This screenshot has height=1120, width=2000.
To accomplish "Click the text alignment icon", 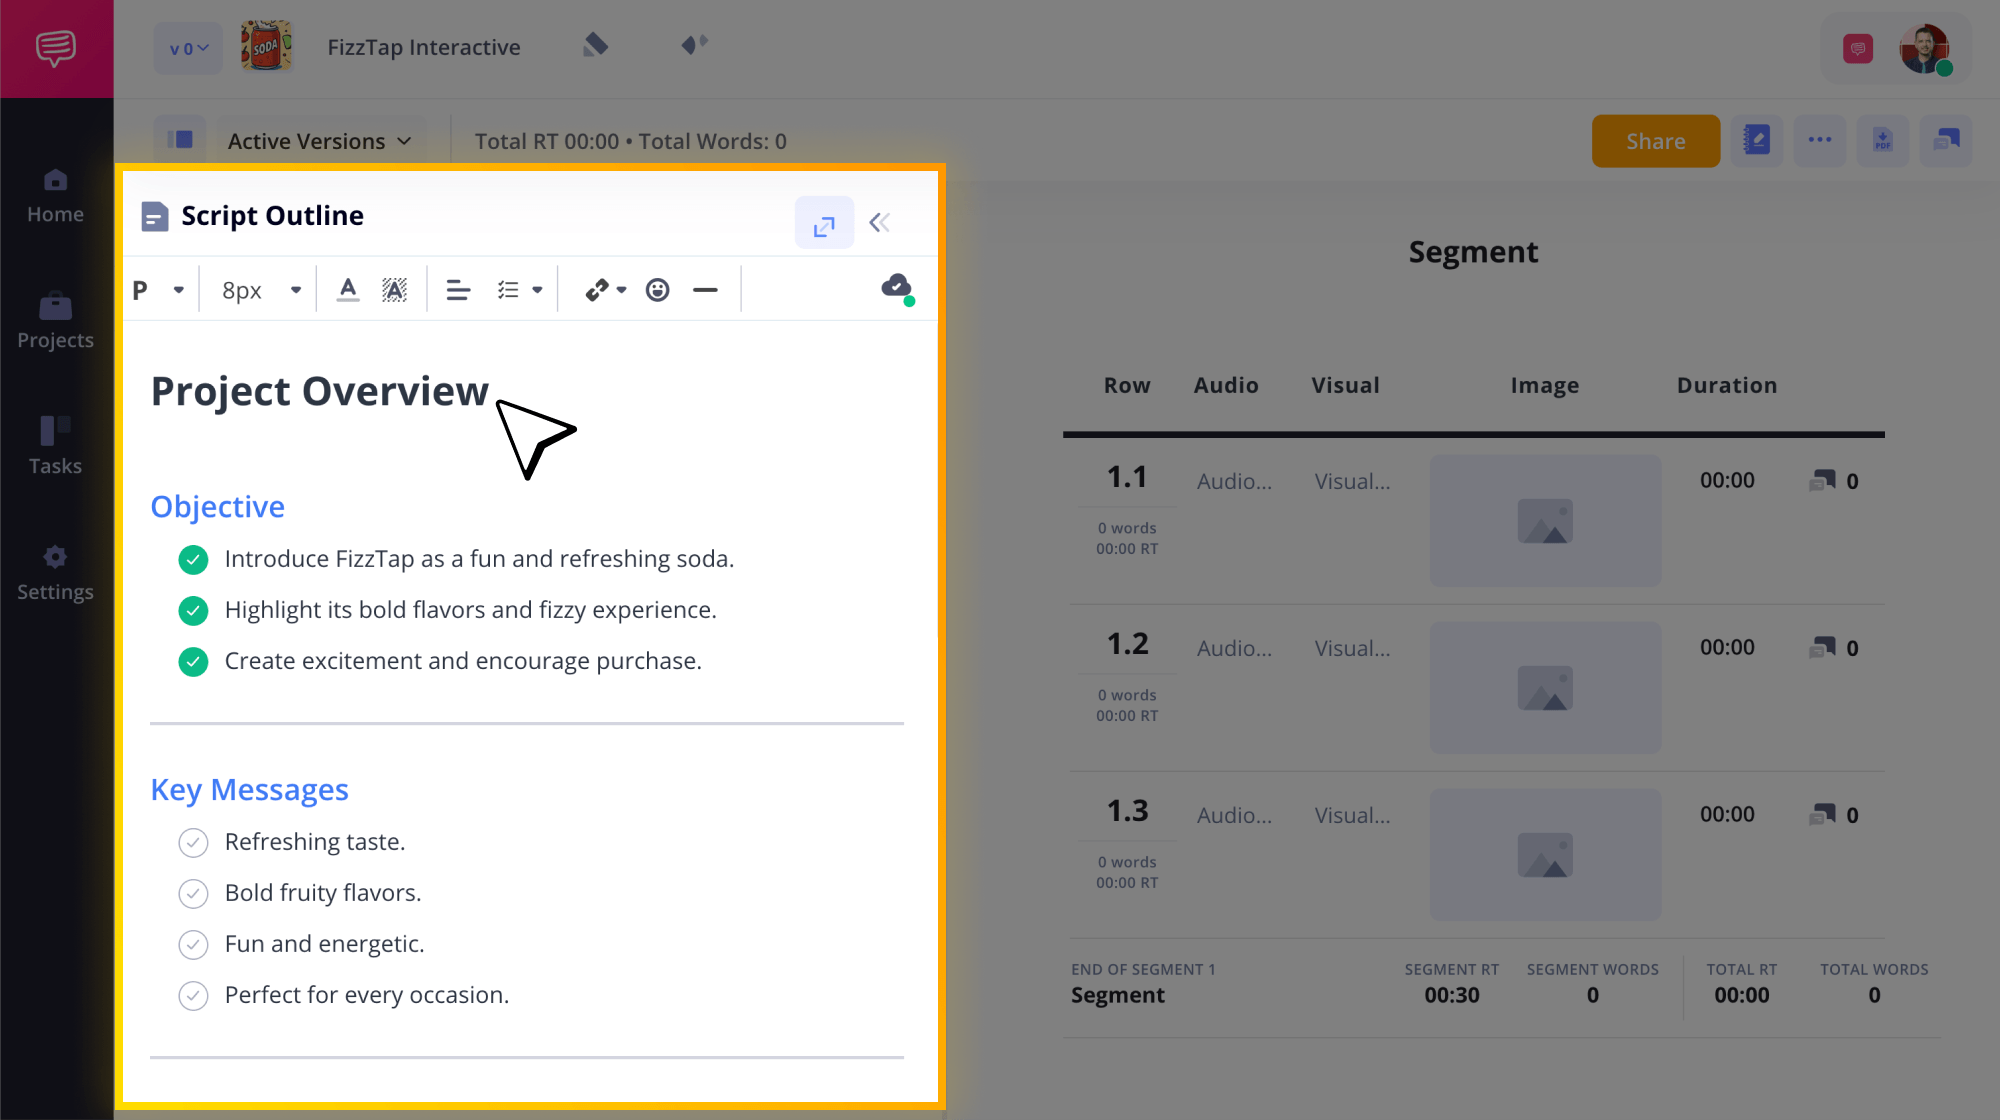I will pos(458,290).
